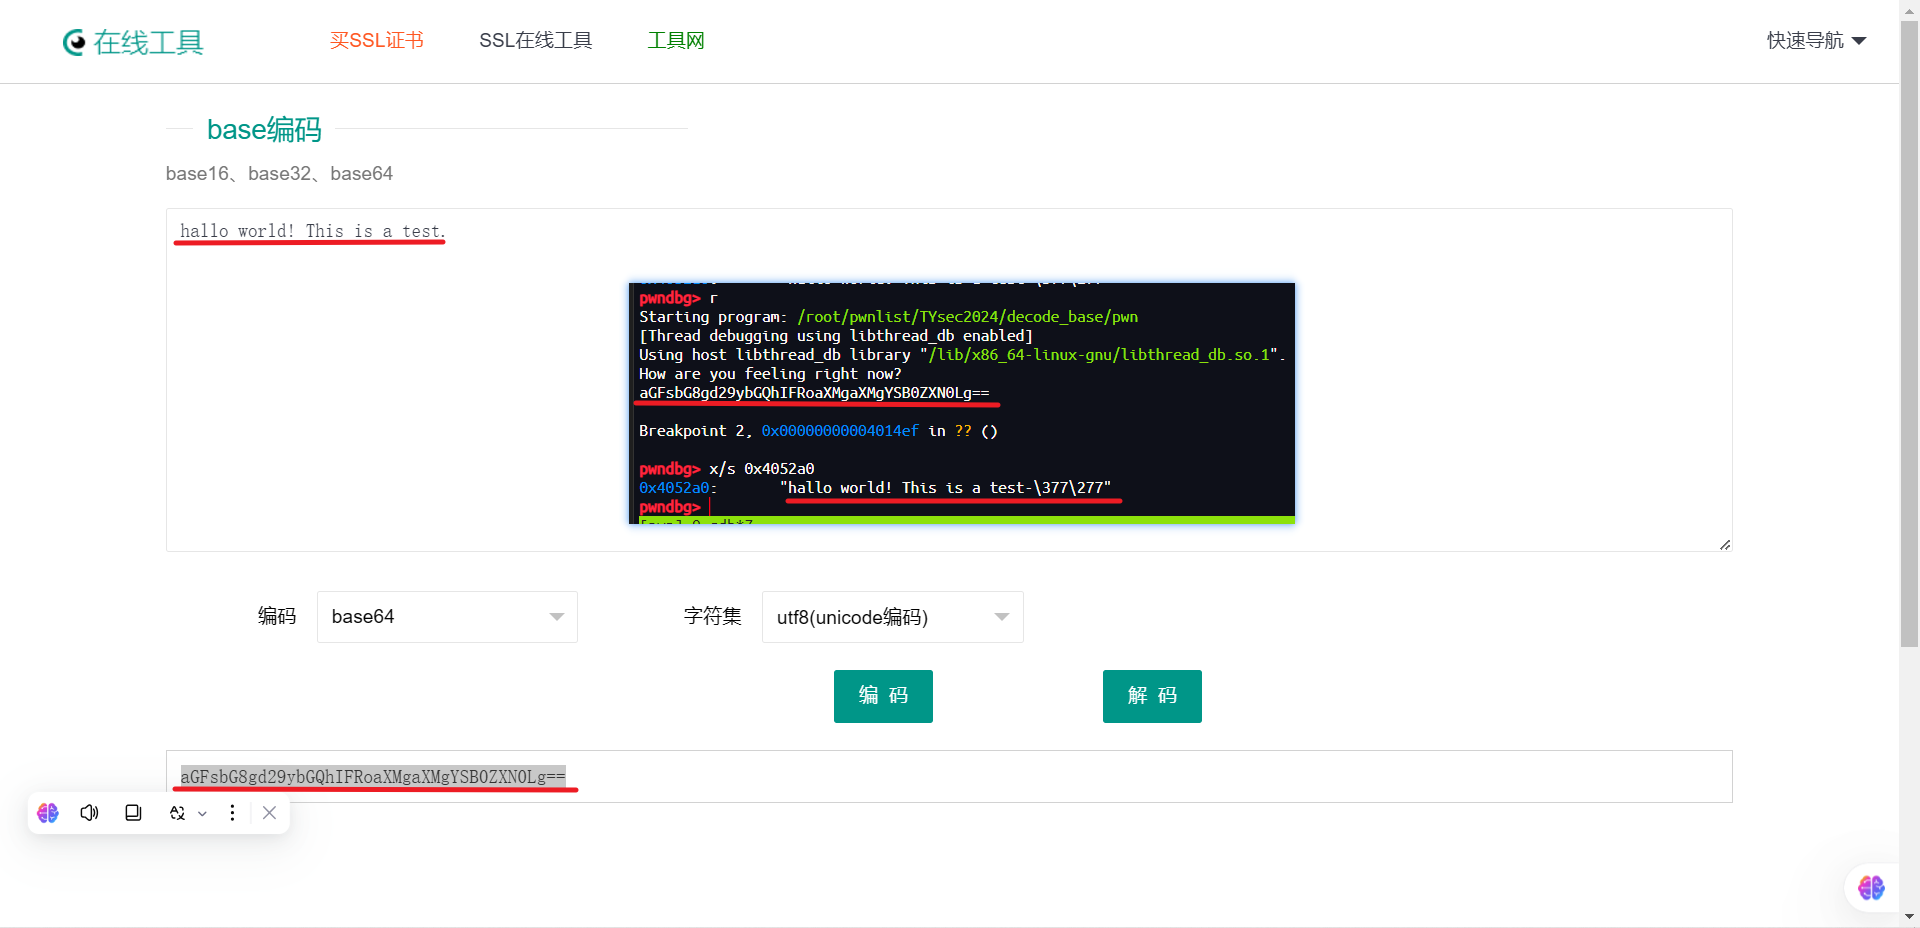
Task: Click the input text area with hallo world
Action: point(949,380)
